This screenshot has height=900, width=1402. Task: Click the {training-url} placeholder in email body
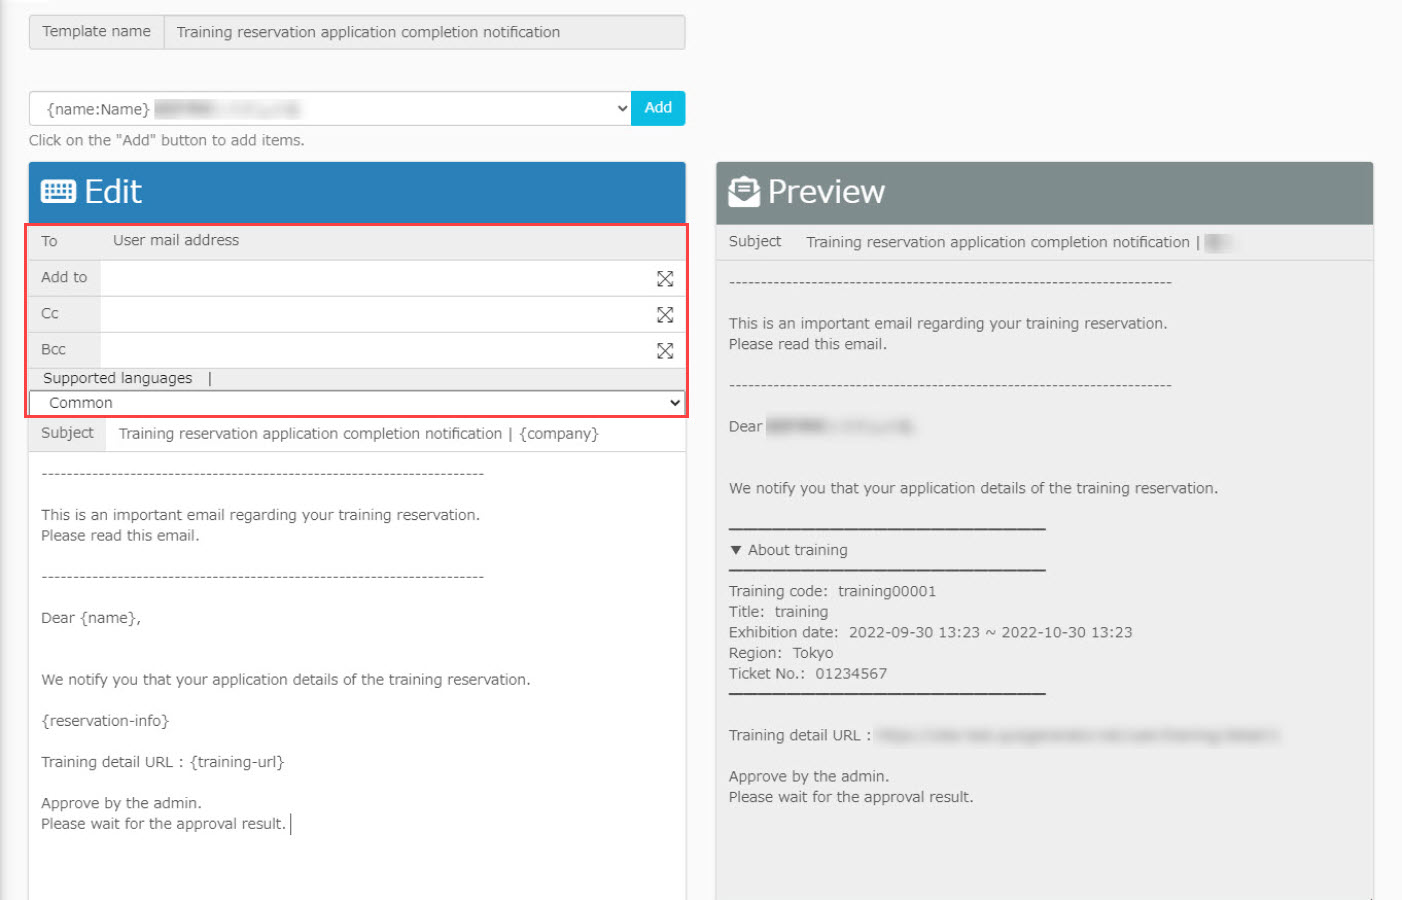pyautogui.click(x=237, y=762)
